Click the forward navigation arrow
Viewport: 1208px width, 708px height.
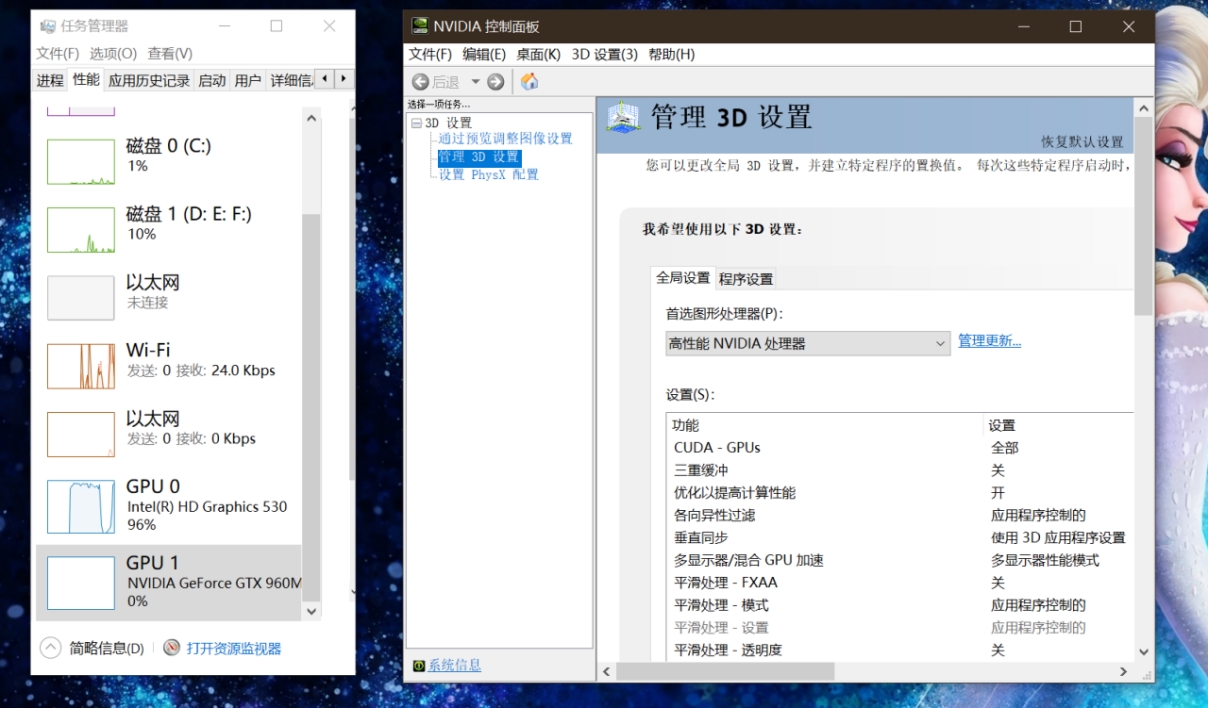[495, 81]
